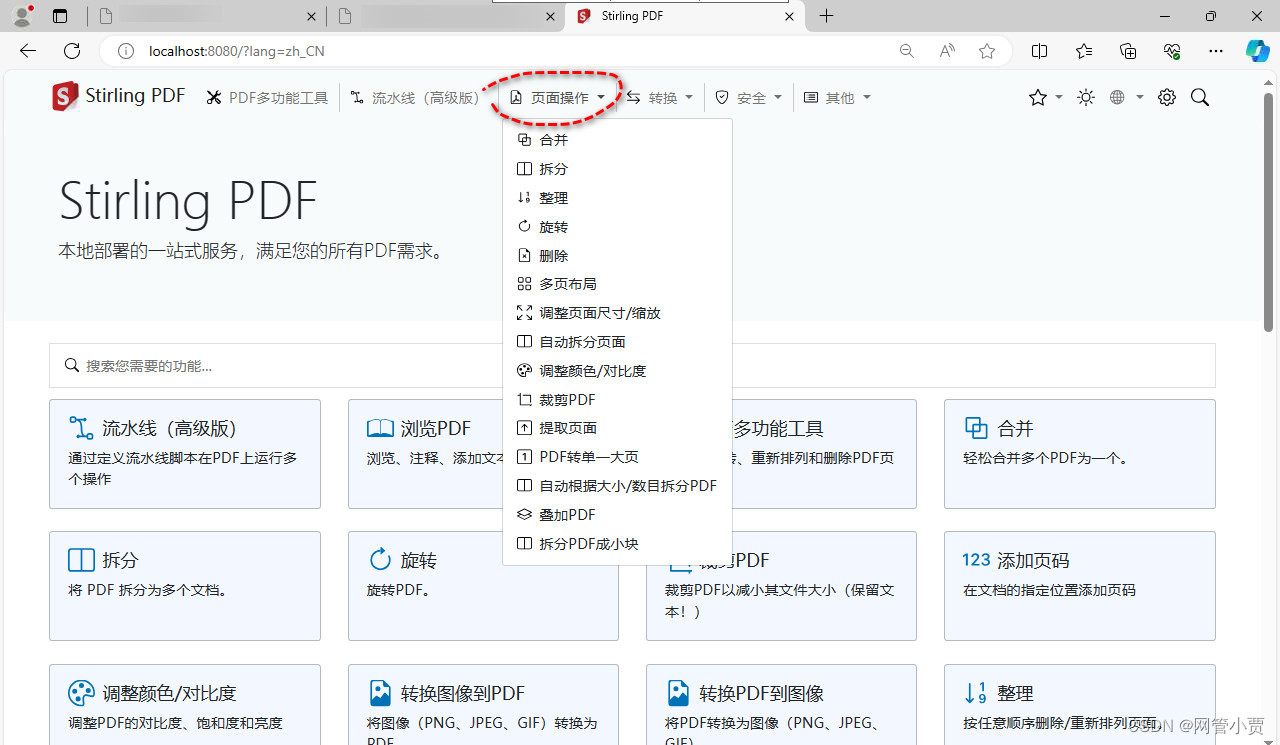Image resolution: width=1280 pixels, height=745 pixels.
Task: Open the split screen browser icon
Action: [1040, 51]
